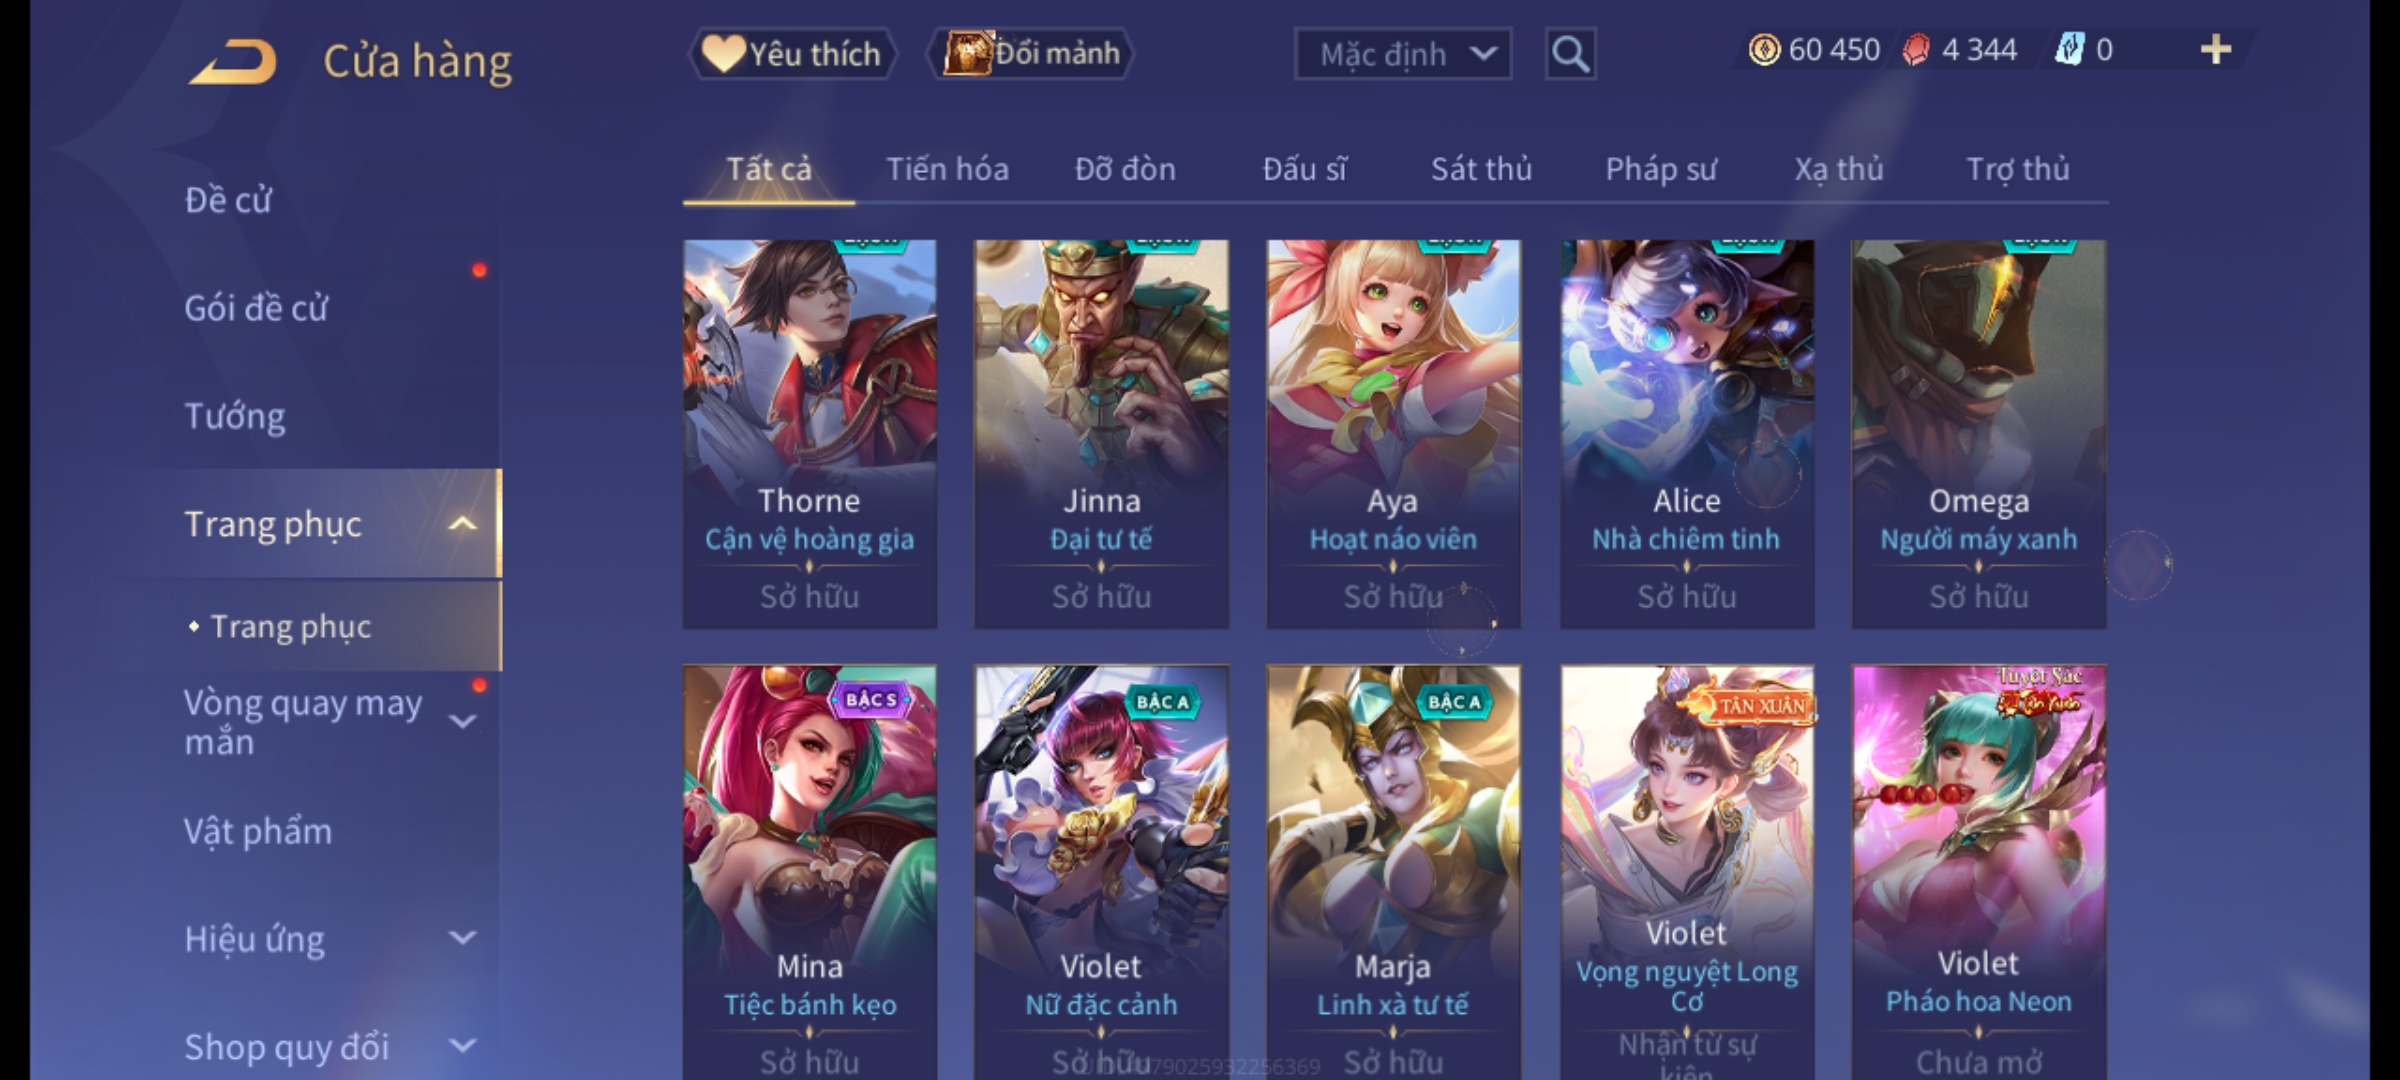This screenshot has width=2400, height=1080.
Task: Open Yêu thích favorites heart button
Action: pos(792,54)
